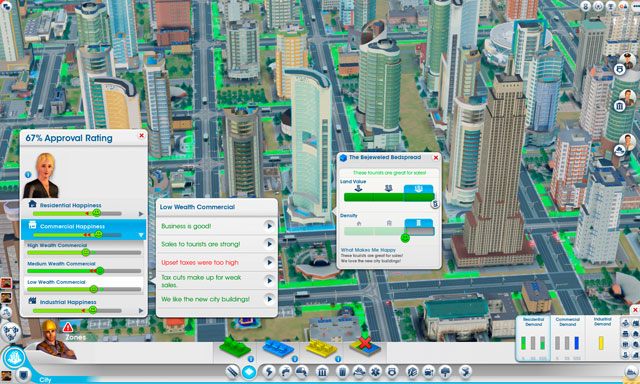640x384 pixels.
Task: Open the Fire services menu
Action: (x=358, y=372)
